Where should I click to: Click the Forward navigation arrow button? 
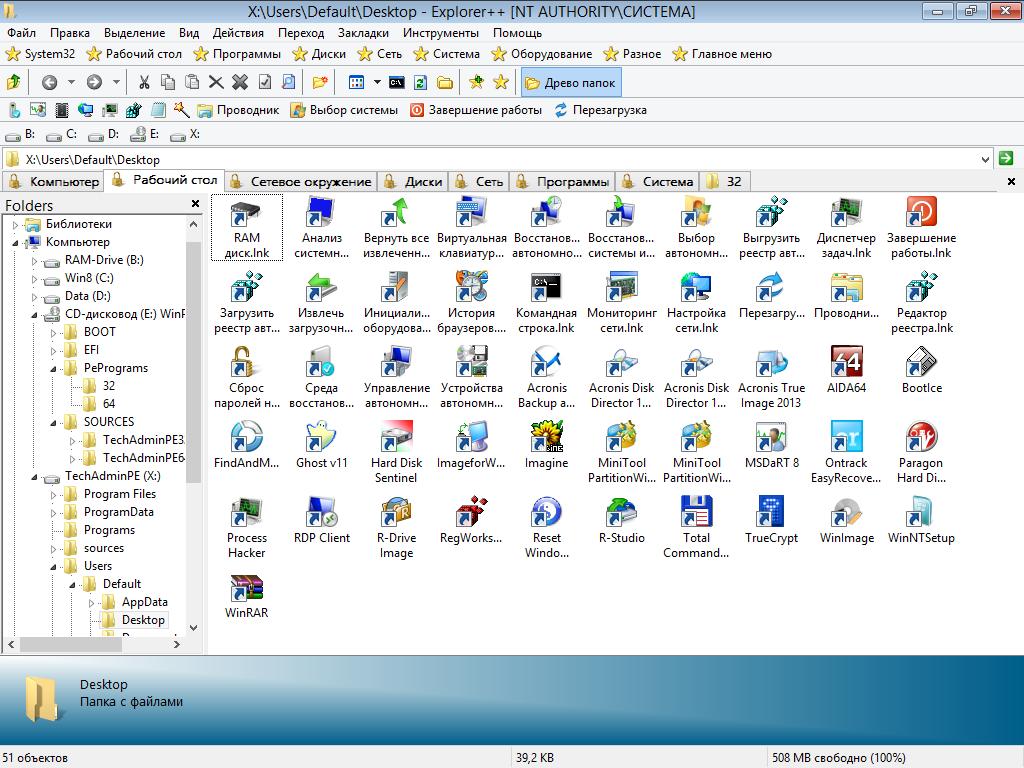95,82
